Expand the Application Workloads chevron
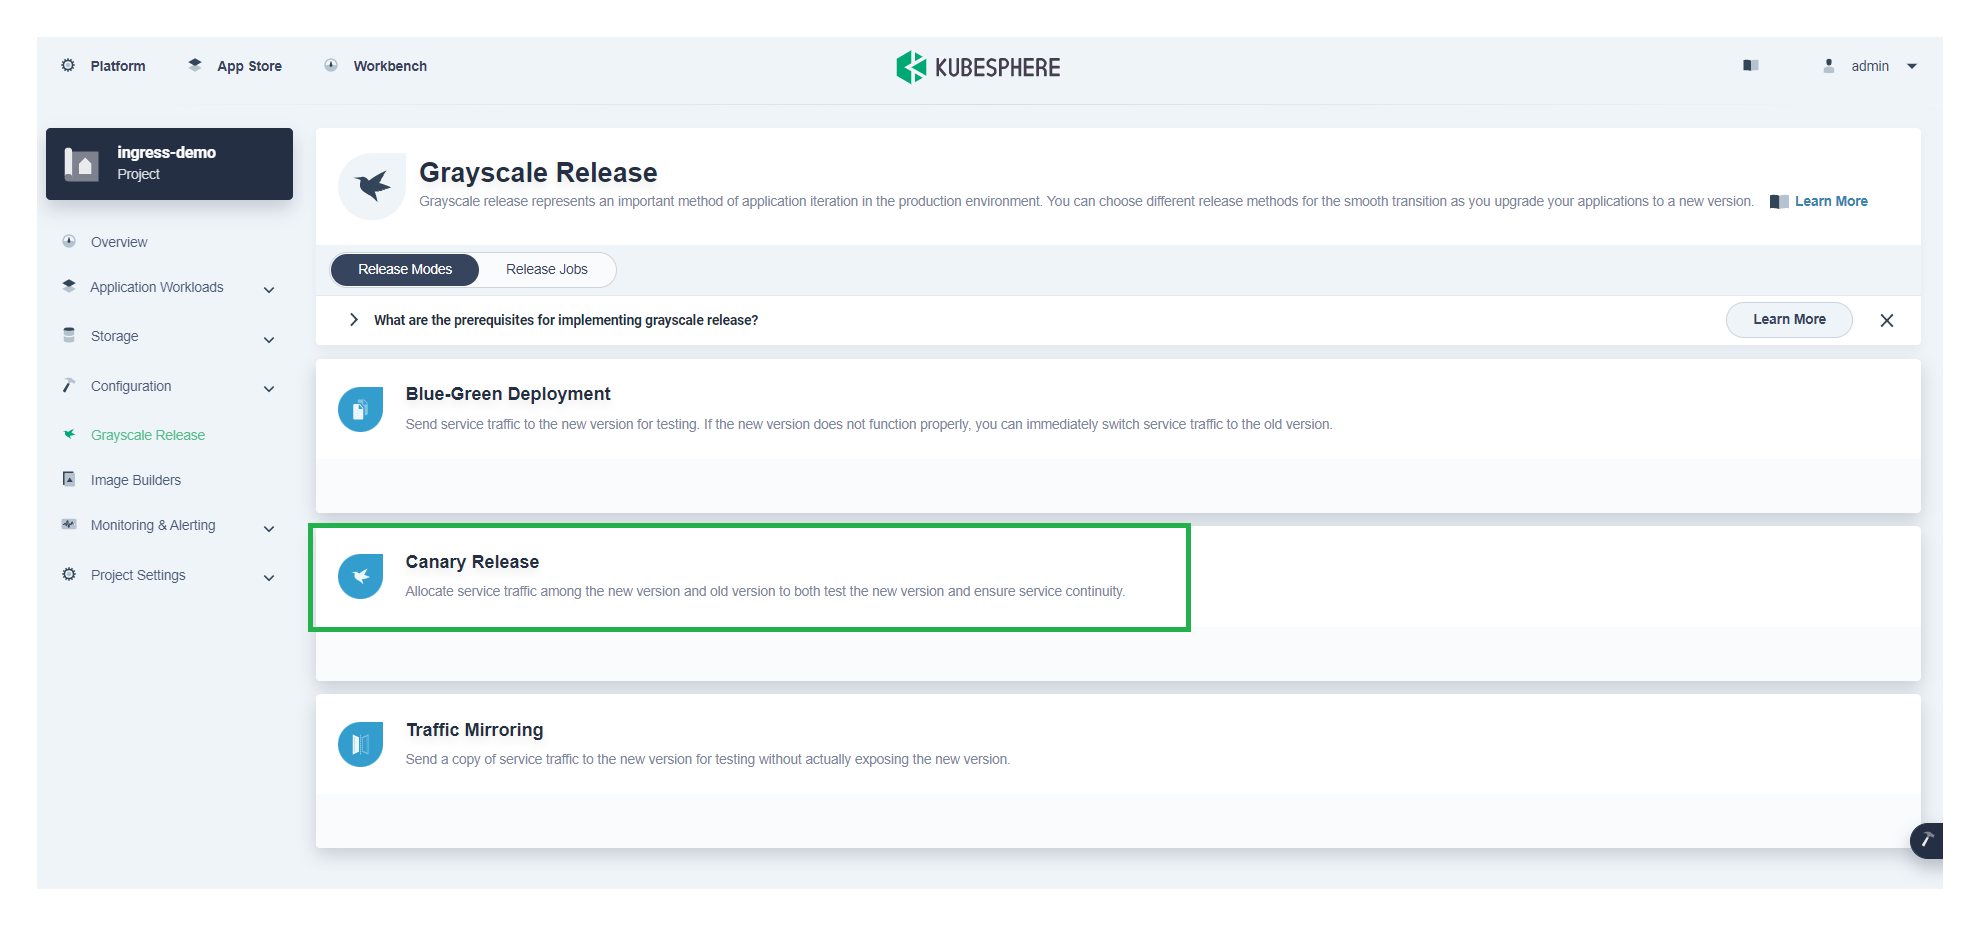Image resolution: width=1980 pixels, height=926 pixels. pyautogui.click(x=269, y=289)
